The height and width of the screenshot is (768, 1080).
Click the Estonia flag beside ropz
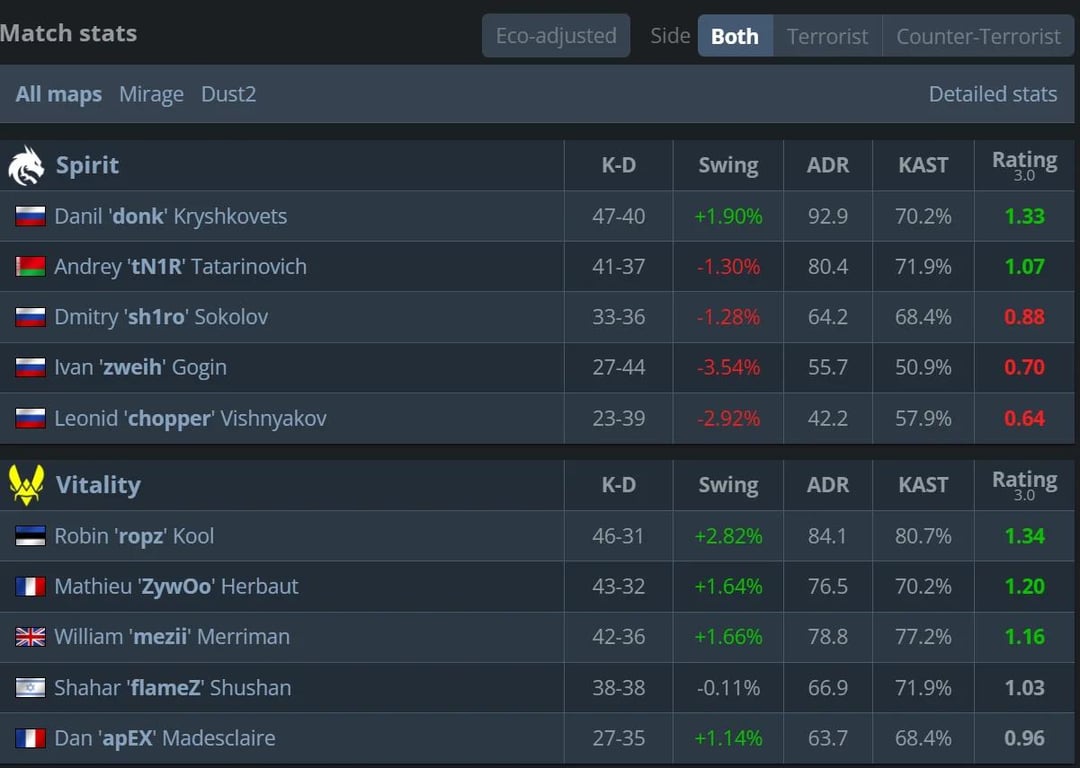coord(30,536)
